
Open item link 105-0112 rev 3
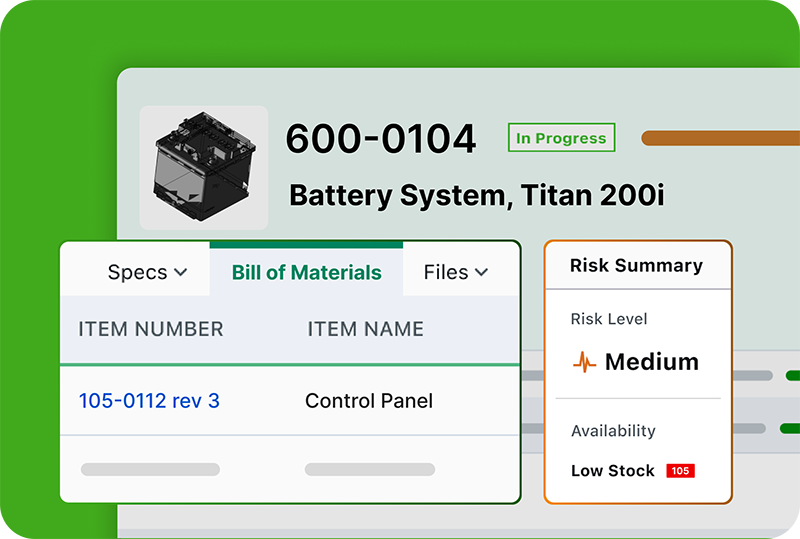149,401
